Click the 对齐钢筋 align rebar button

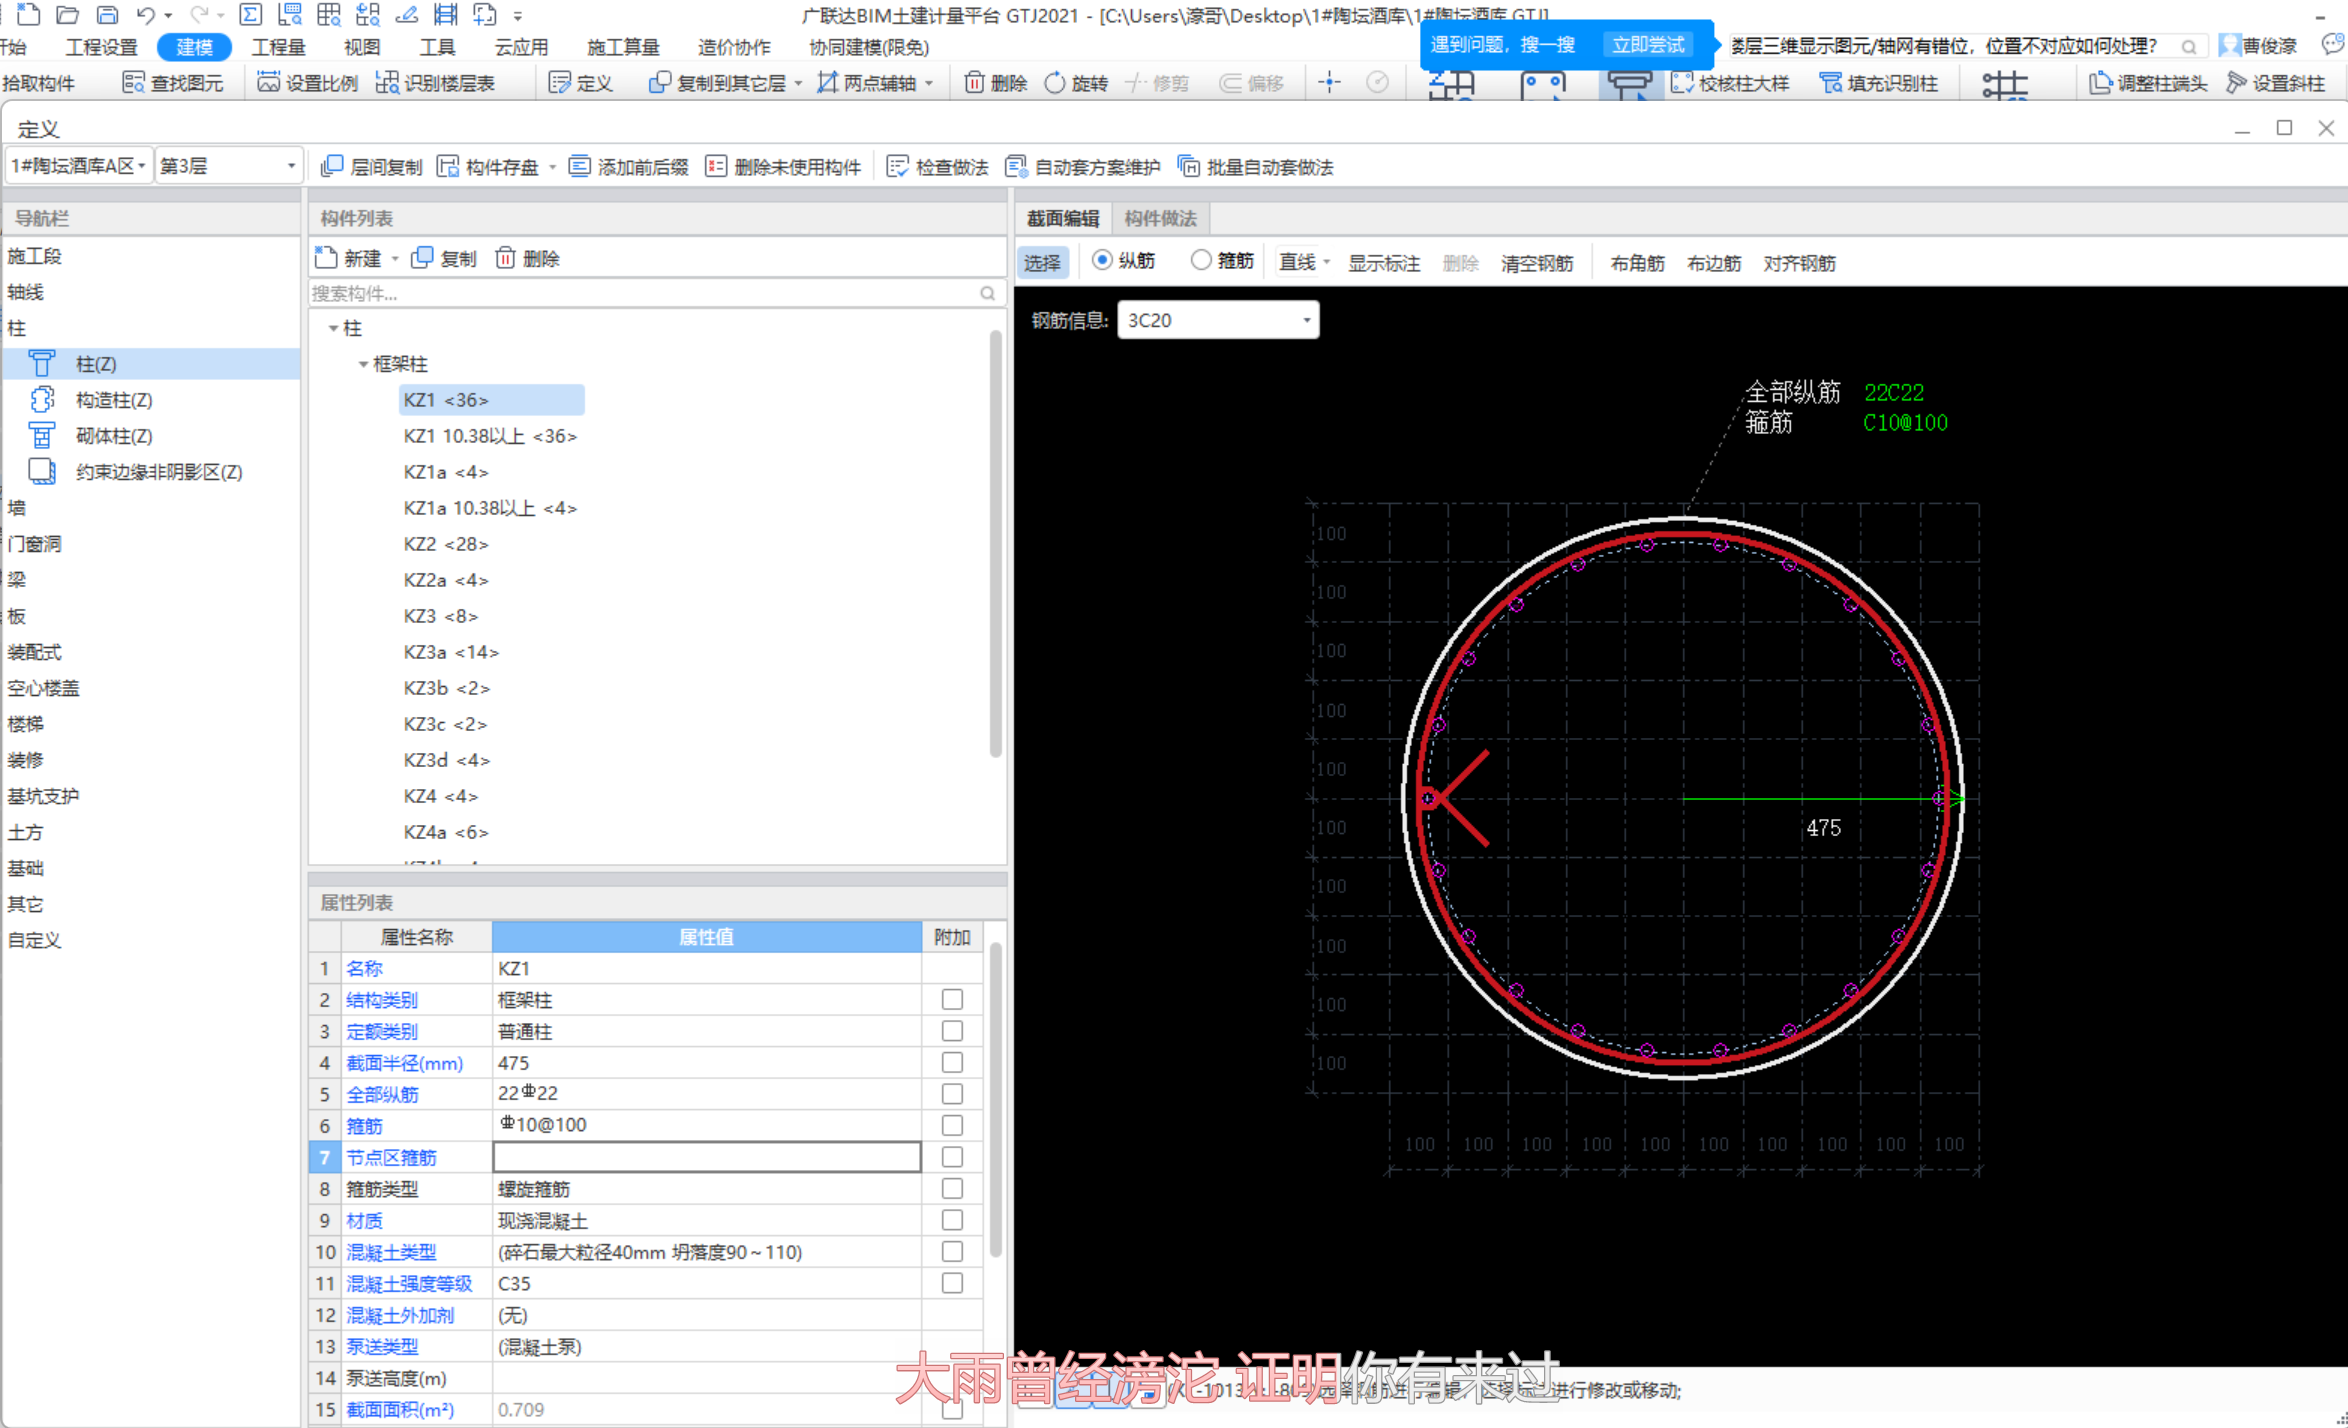click(1799, 263)
